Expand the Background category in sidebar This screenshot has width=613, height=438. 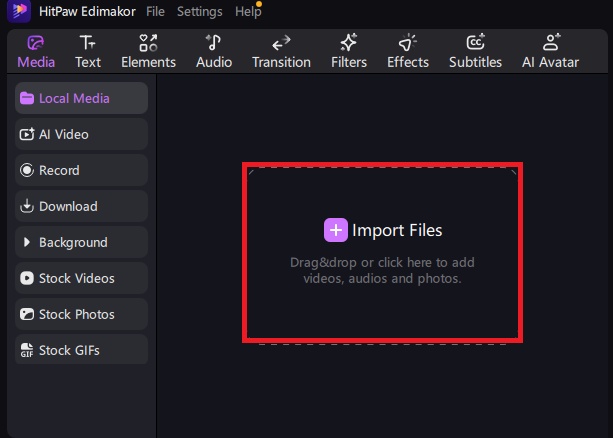tap(81, 242)
